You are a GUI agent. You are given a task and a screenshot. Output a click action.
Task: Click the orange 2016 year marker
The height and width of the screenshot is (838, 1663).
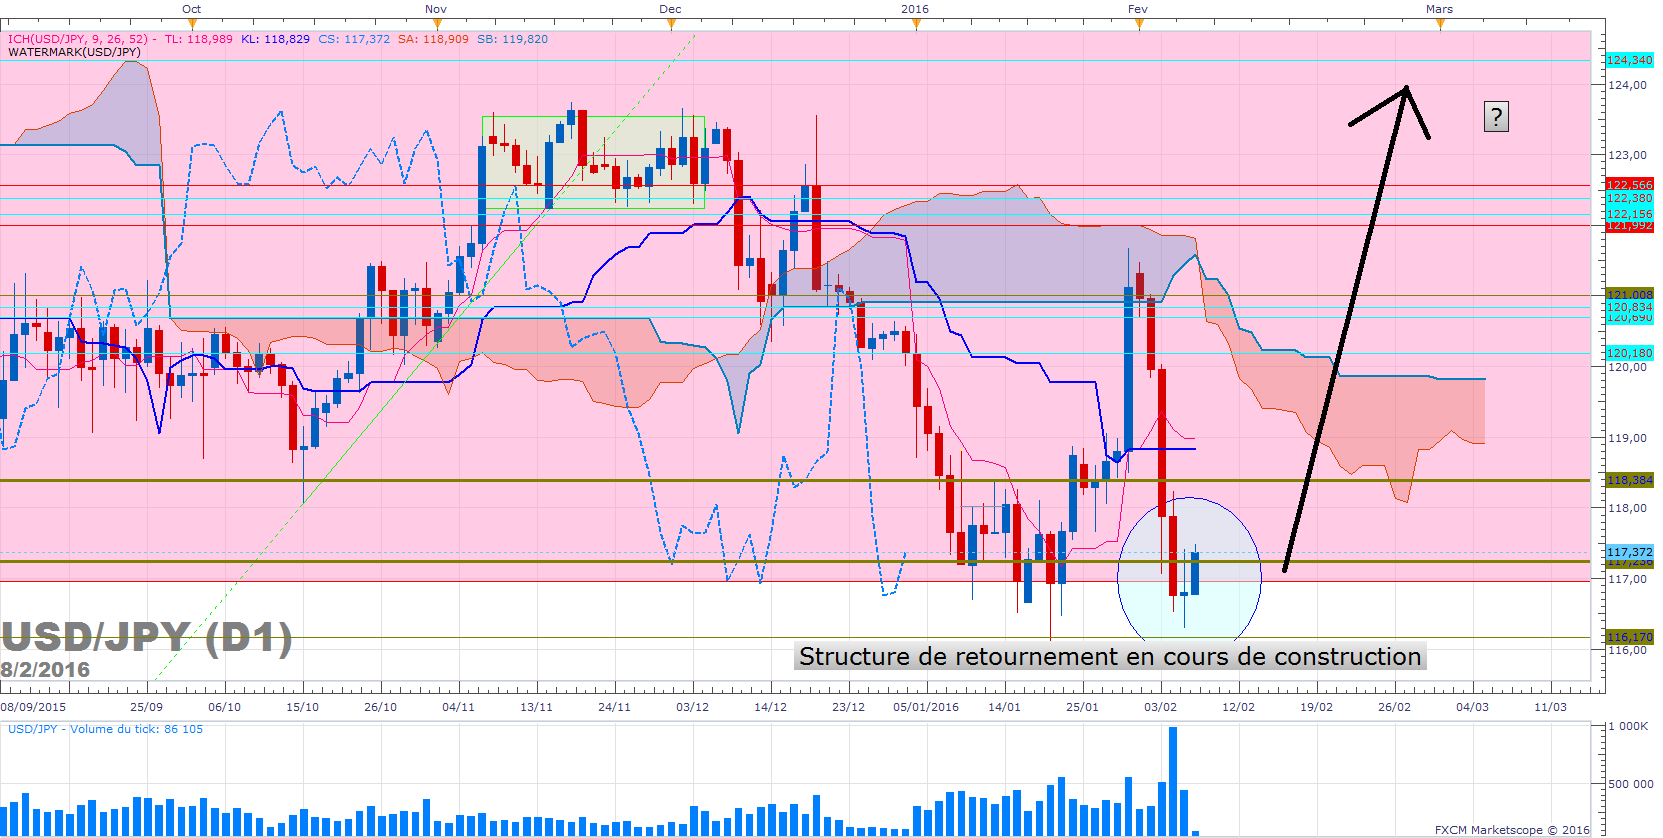(x=916, y=24)
